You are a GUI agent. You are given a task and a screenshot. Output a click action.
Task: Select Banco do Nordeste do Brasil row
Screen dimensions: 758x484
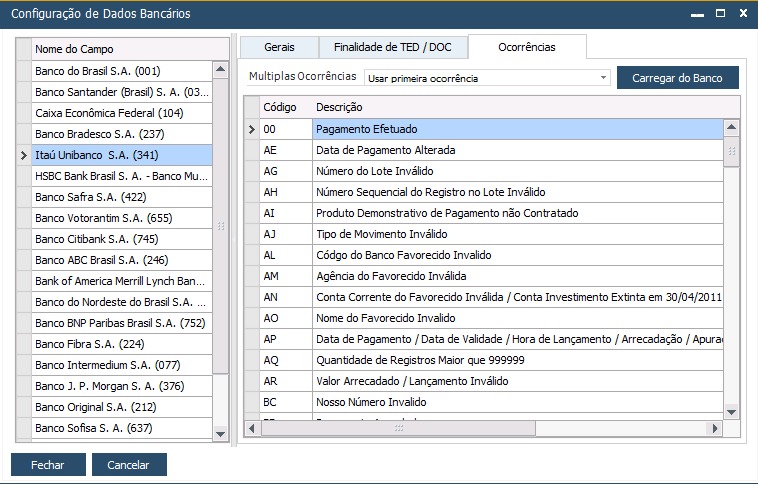click(122, 302)
